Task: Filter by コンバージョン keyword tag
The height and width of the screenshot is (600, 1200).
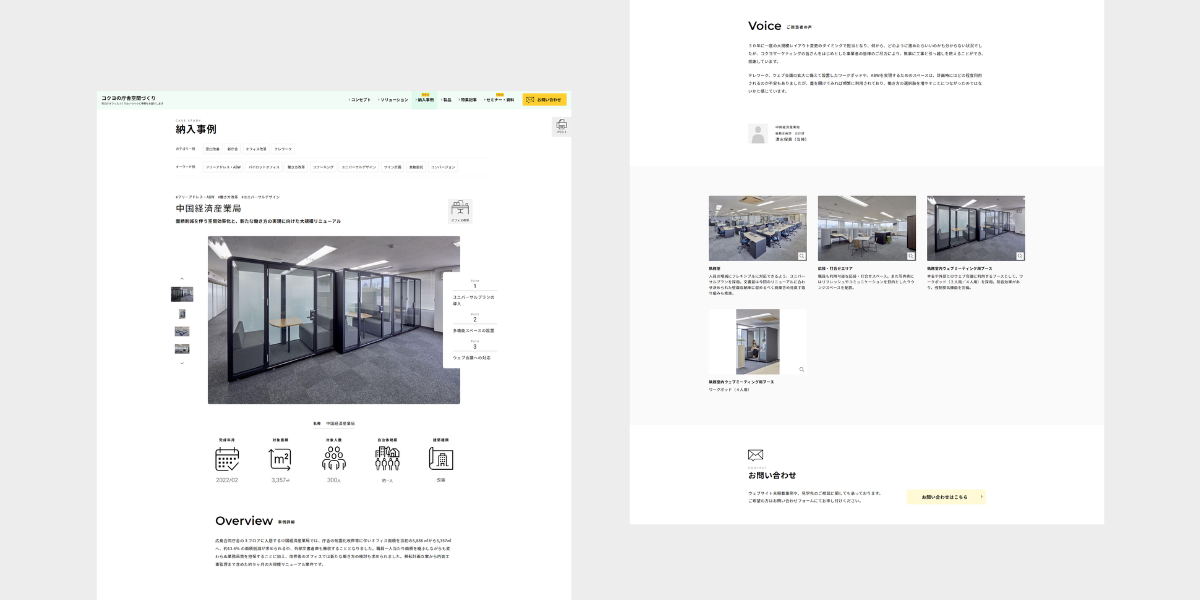Action: click(x=443, y=167)
